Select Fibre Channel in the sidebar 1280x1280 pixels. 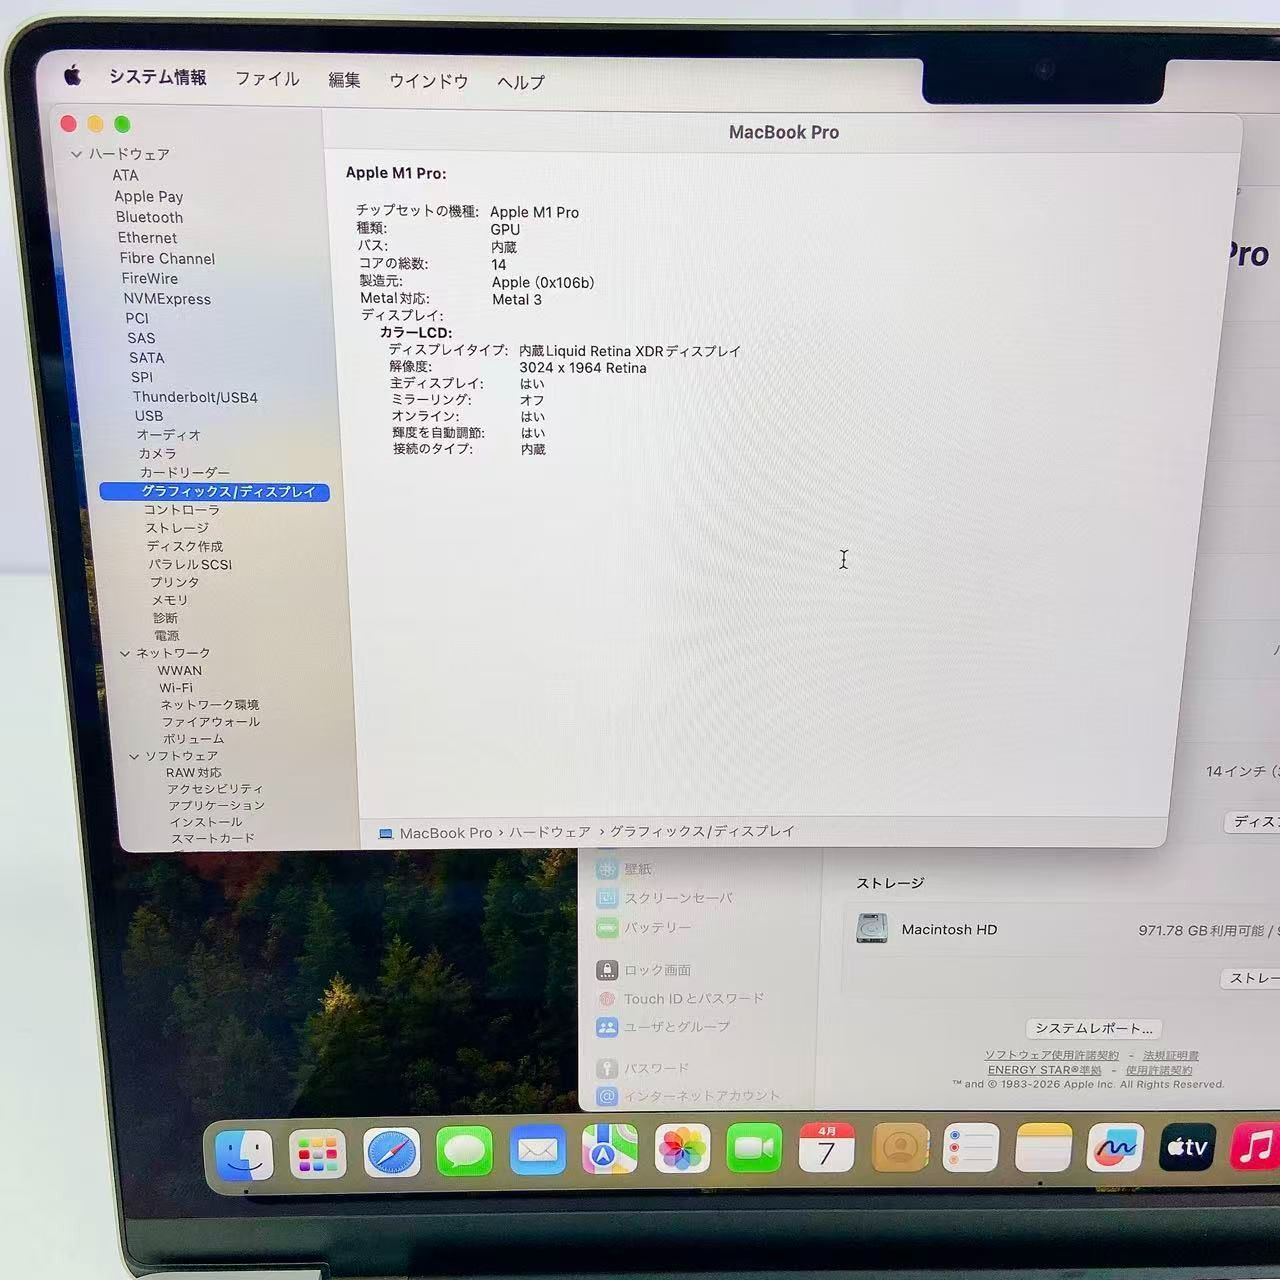(167, 258)
